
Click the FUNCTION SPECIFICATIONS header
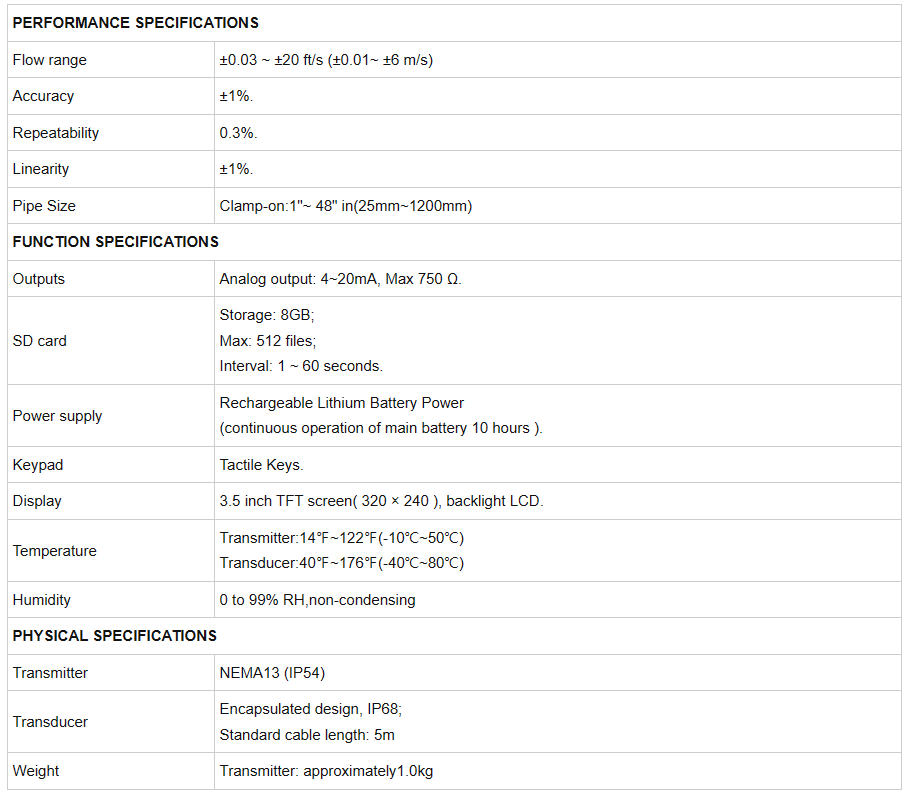[x=116, y=242]
